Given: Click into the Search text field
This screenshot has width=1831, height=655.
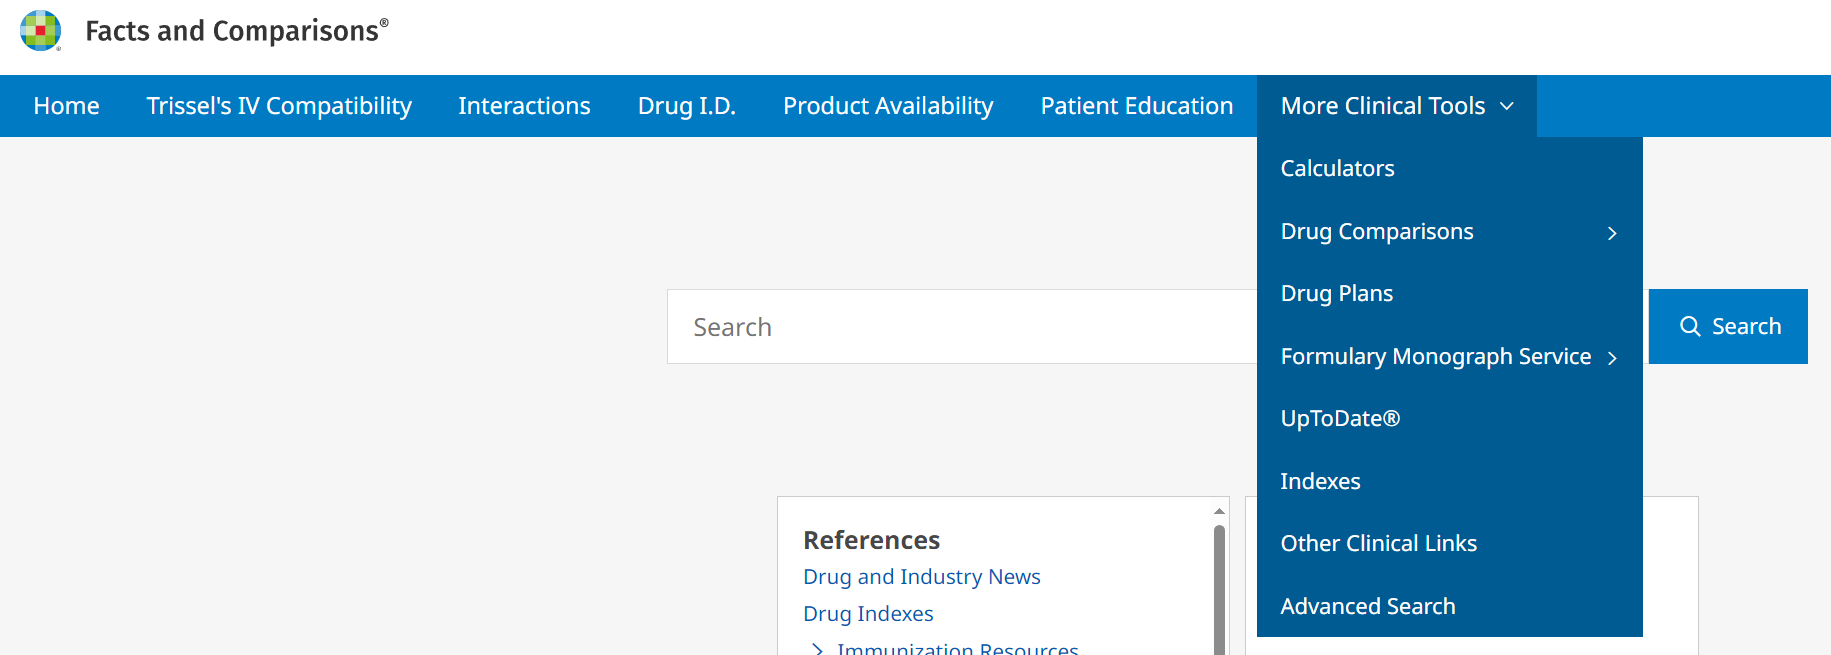Looking at the screenshot, I should [x=960, y=327].
